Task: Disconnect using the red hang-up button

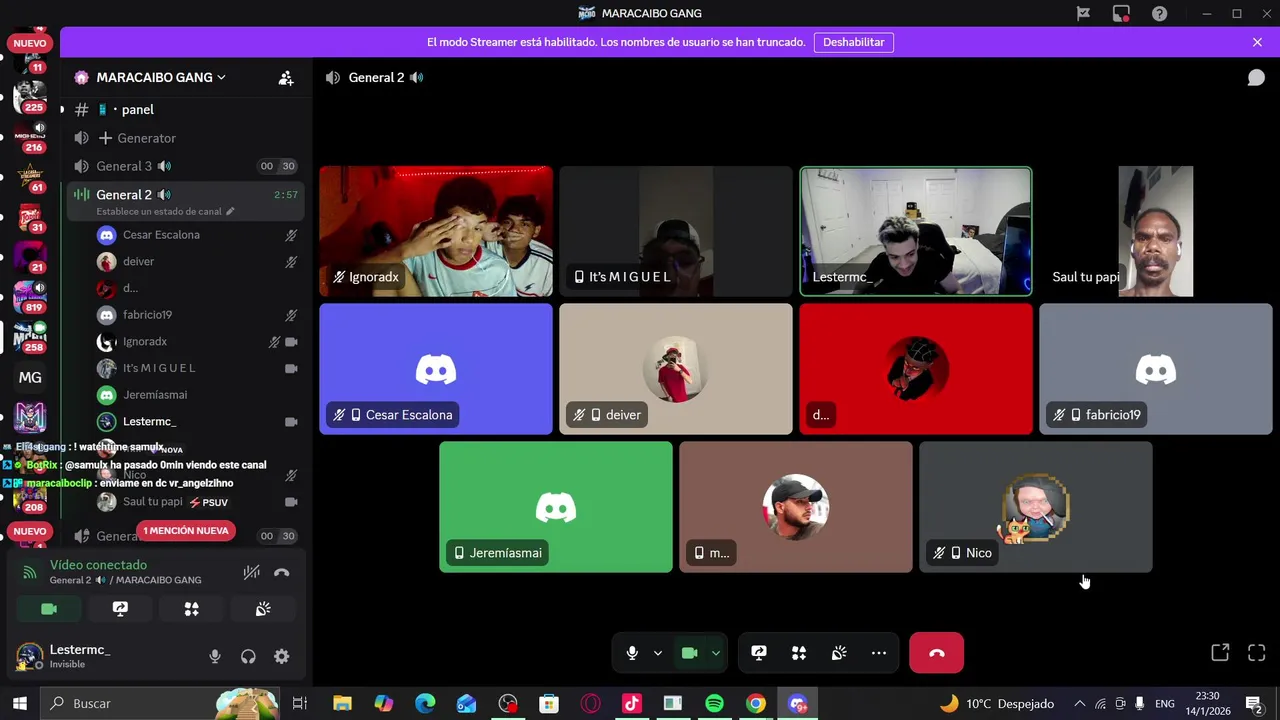Action: click(936, 653)
